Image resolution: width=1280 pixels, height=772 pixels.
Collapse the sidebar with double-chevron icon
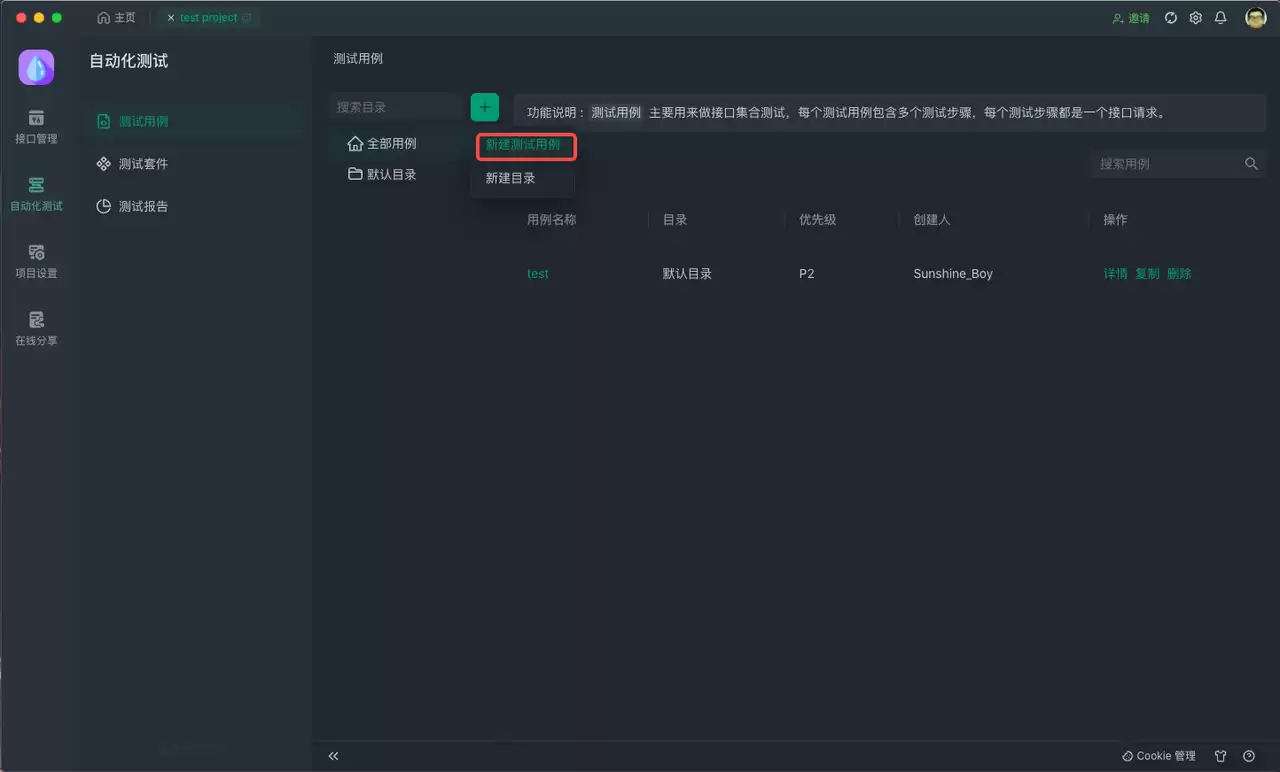tap(334, 756)
